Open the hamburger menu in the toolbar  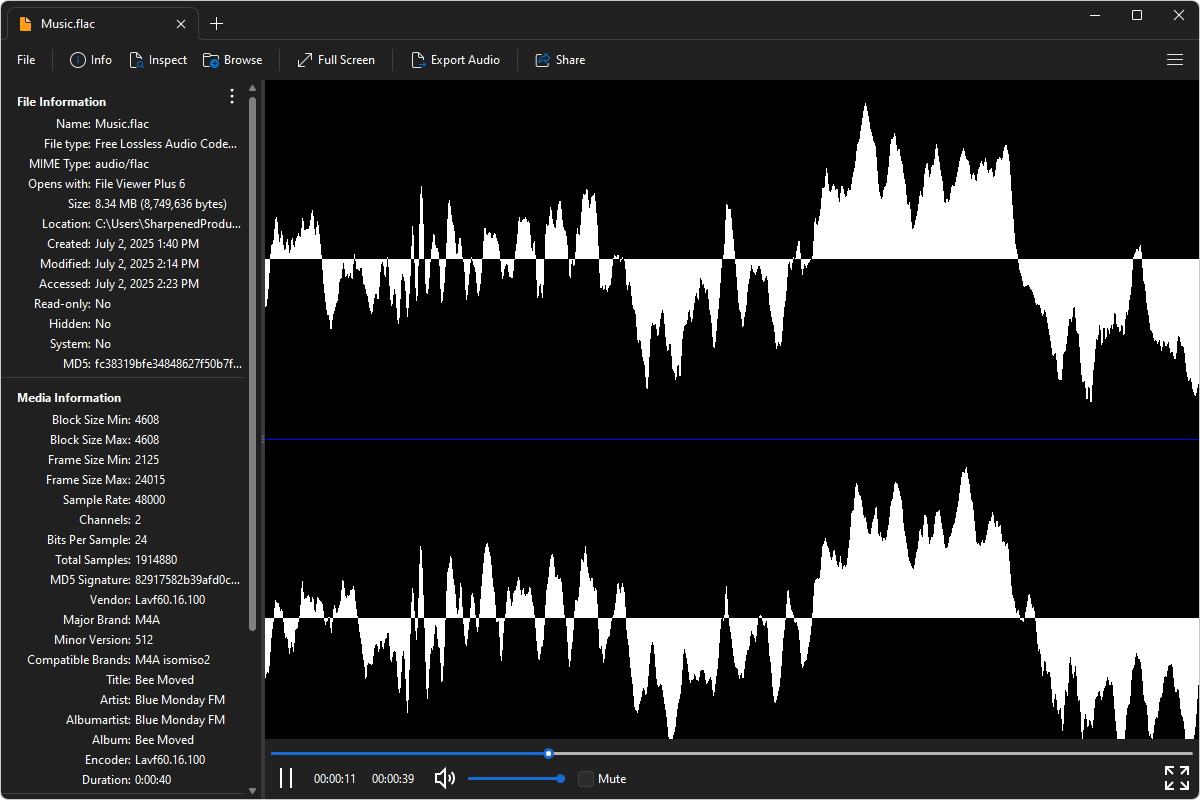click(x=1175, y=60)
